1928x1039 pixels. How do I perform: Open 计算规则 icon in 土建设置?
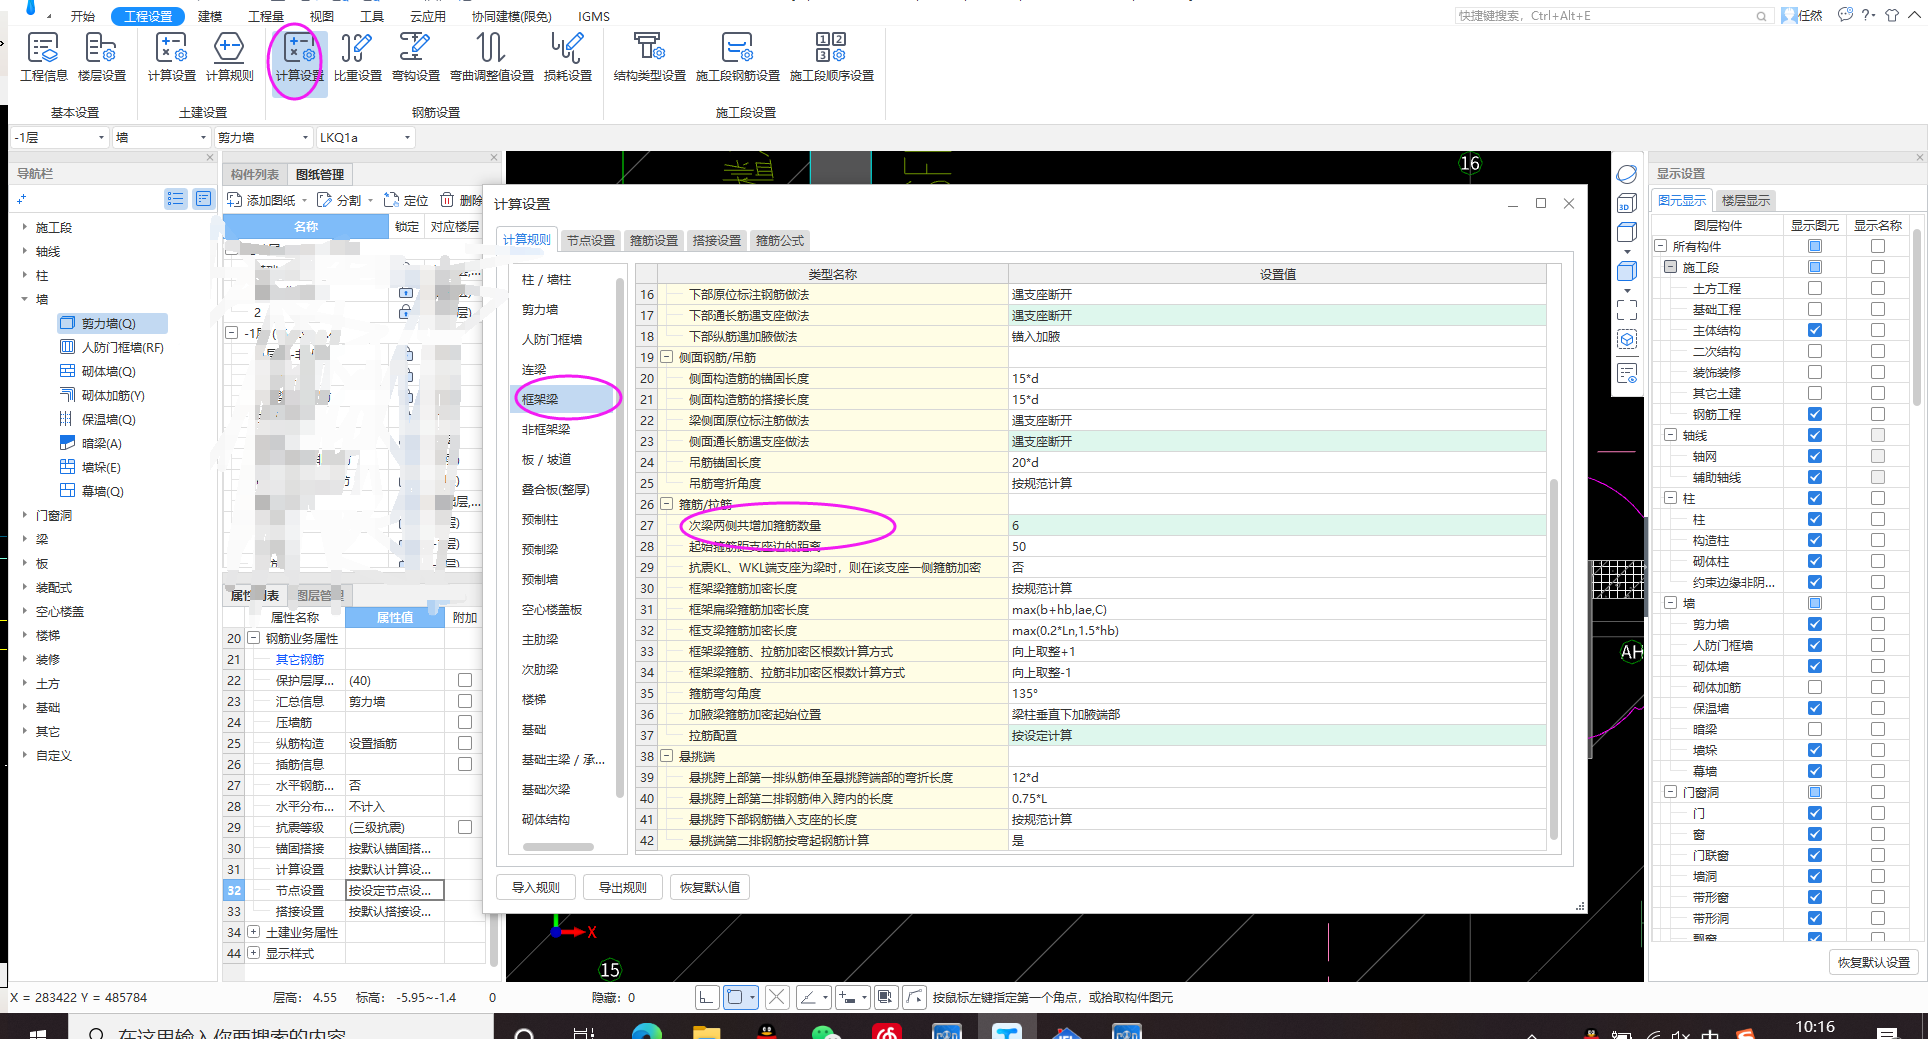point(229,57)
